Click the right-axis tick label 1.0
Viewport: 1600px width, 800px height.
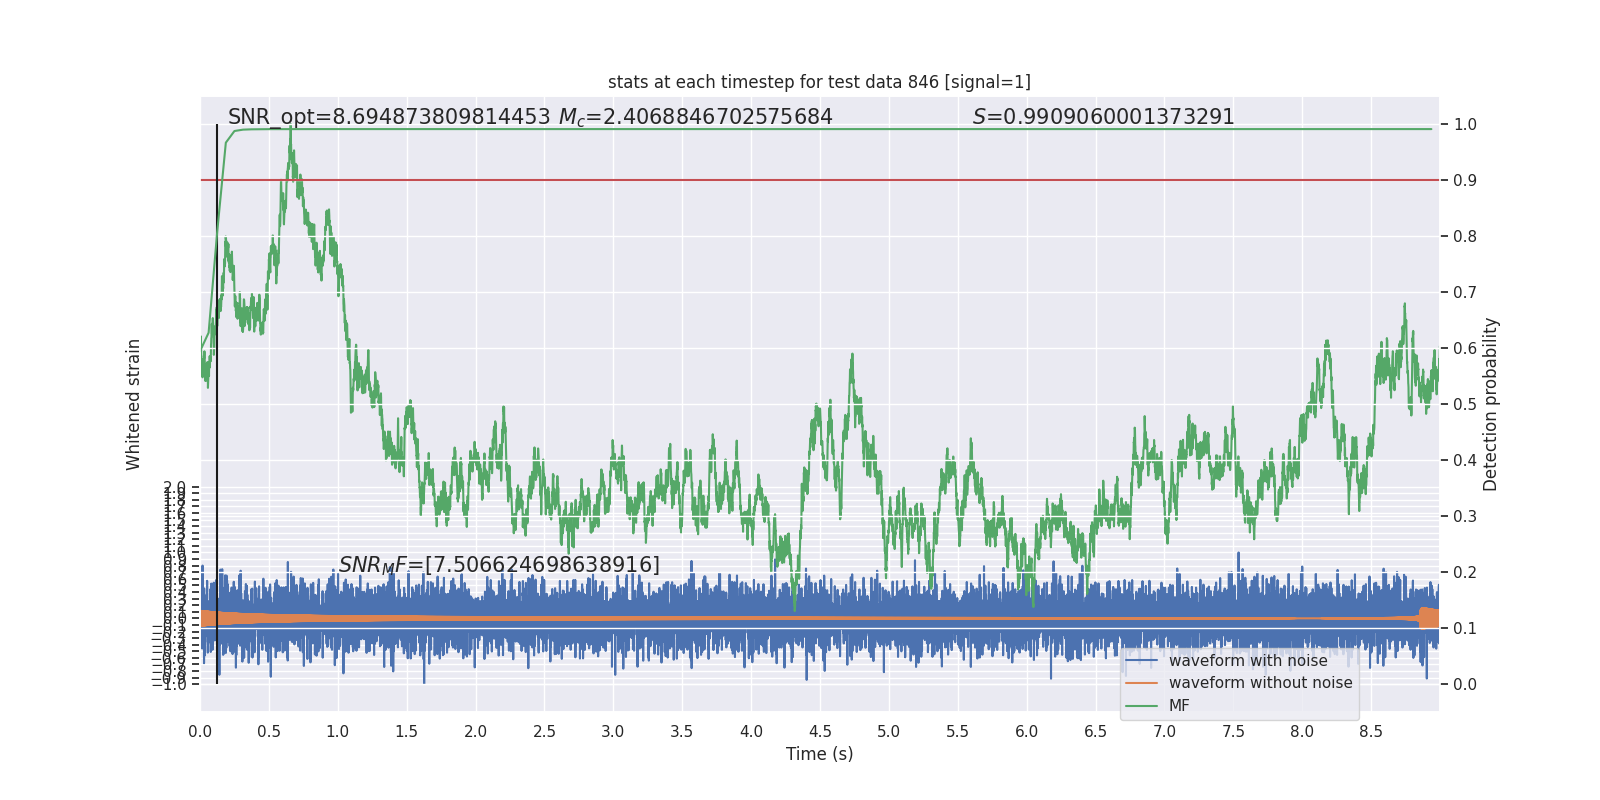click(x=1465, y=125)
